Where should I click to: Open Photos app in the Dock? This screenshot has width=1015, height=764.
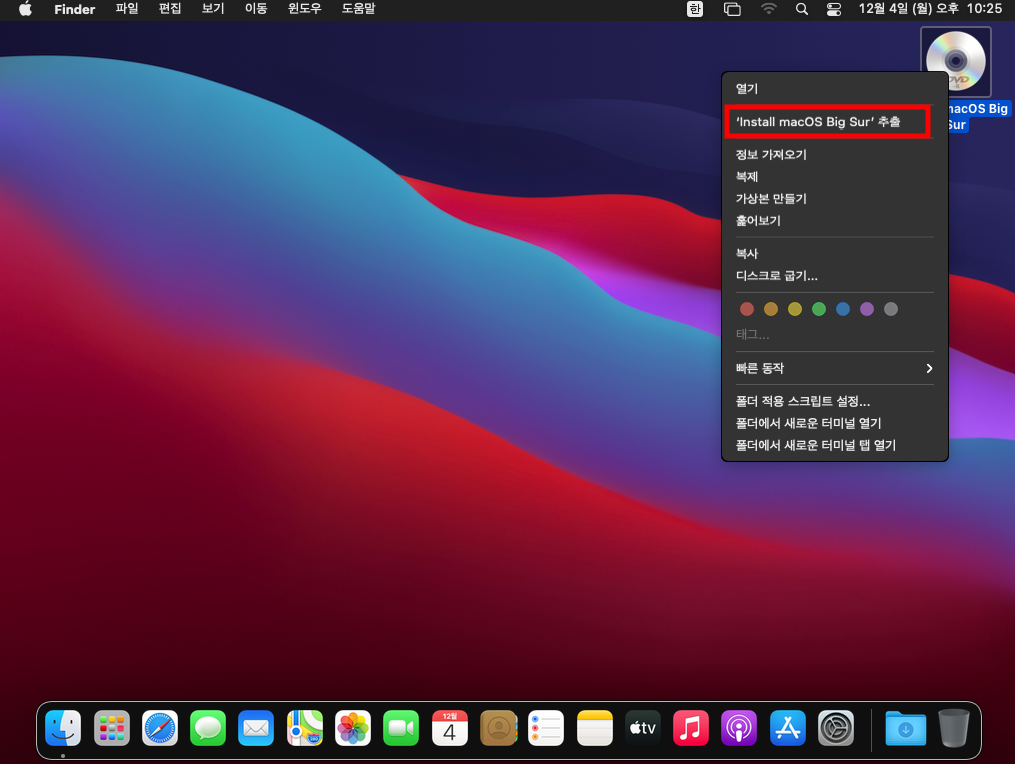[353, 728]
